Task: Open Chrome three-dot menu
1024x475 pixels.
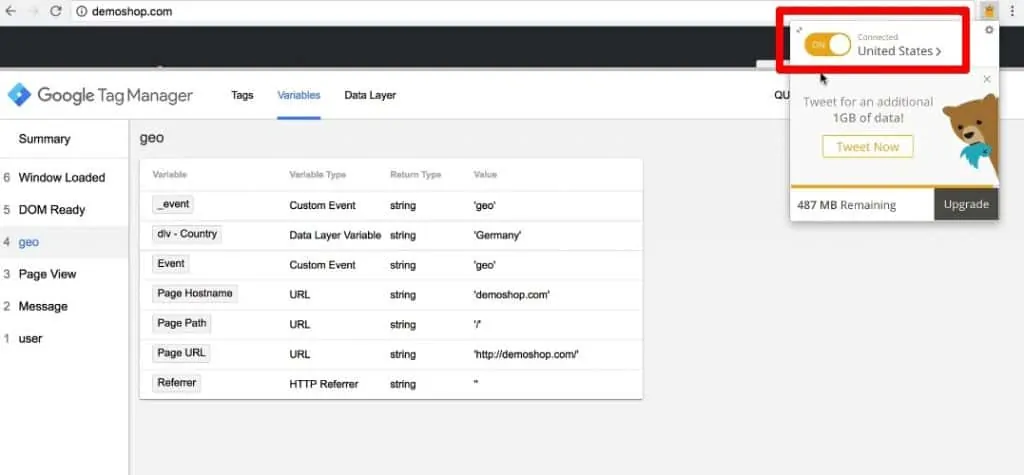Action: tap(1012, 11)
